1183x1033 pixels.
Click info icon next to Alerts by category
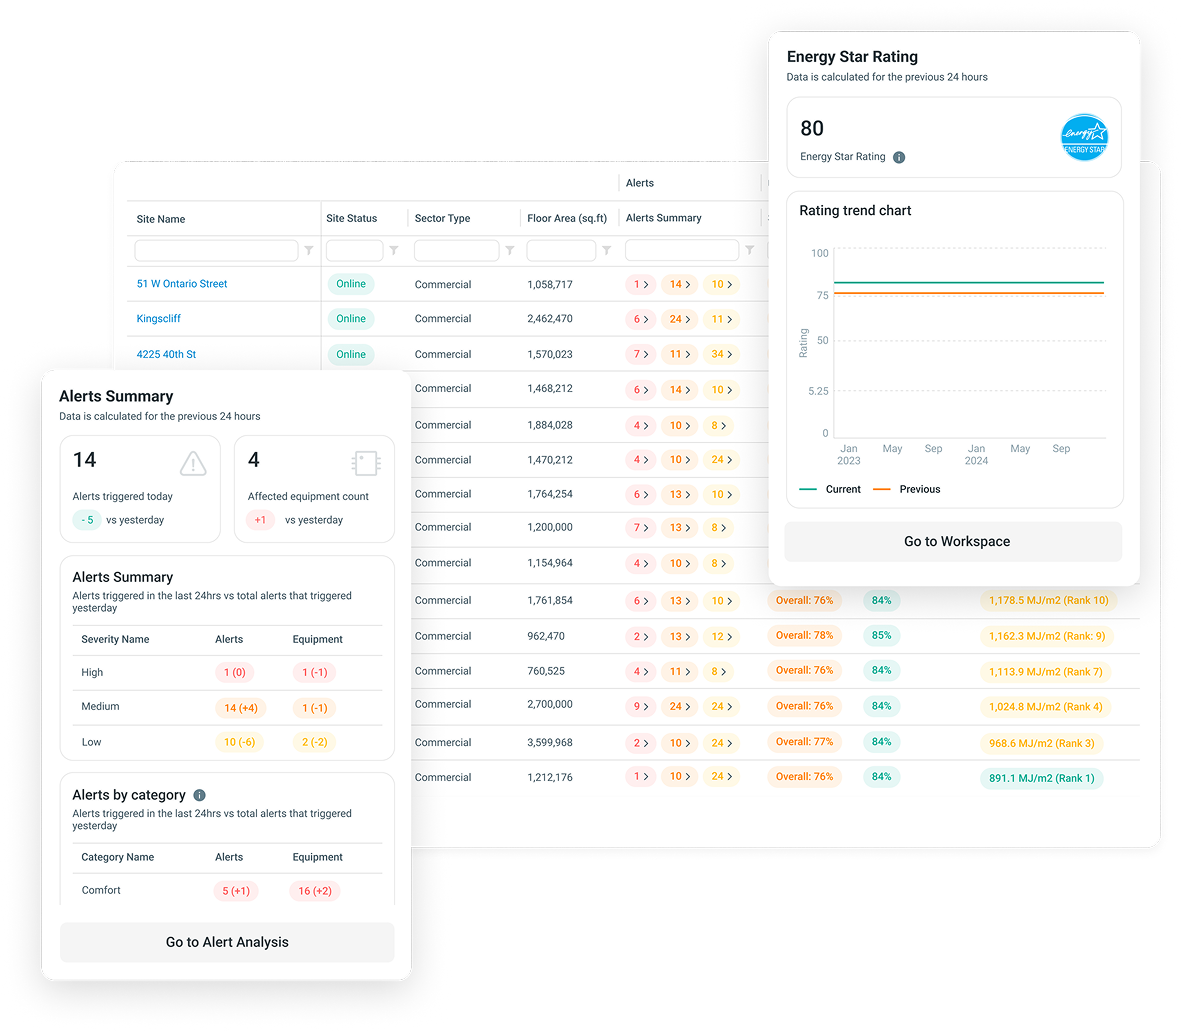(x=199, y=795)
